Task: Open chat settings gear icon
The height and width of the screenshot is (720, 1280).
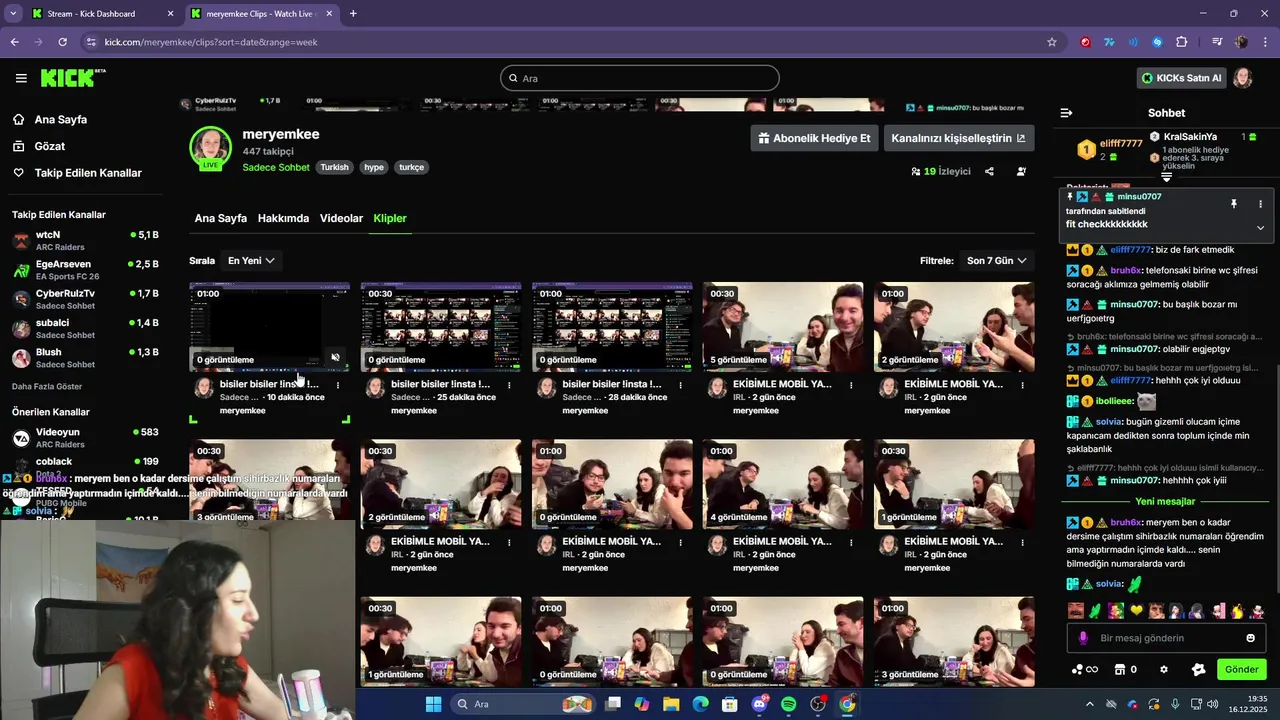Action: point(1163,669)
